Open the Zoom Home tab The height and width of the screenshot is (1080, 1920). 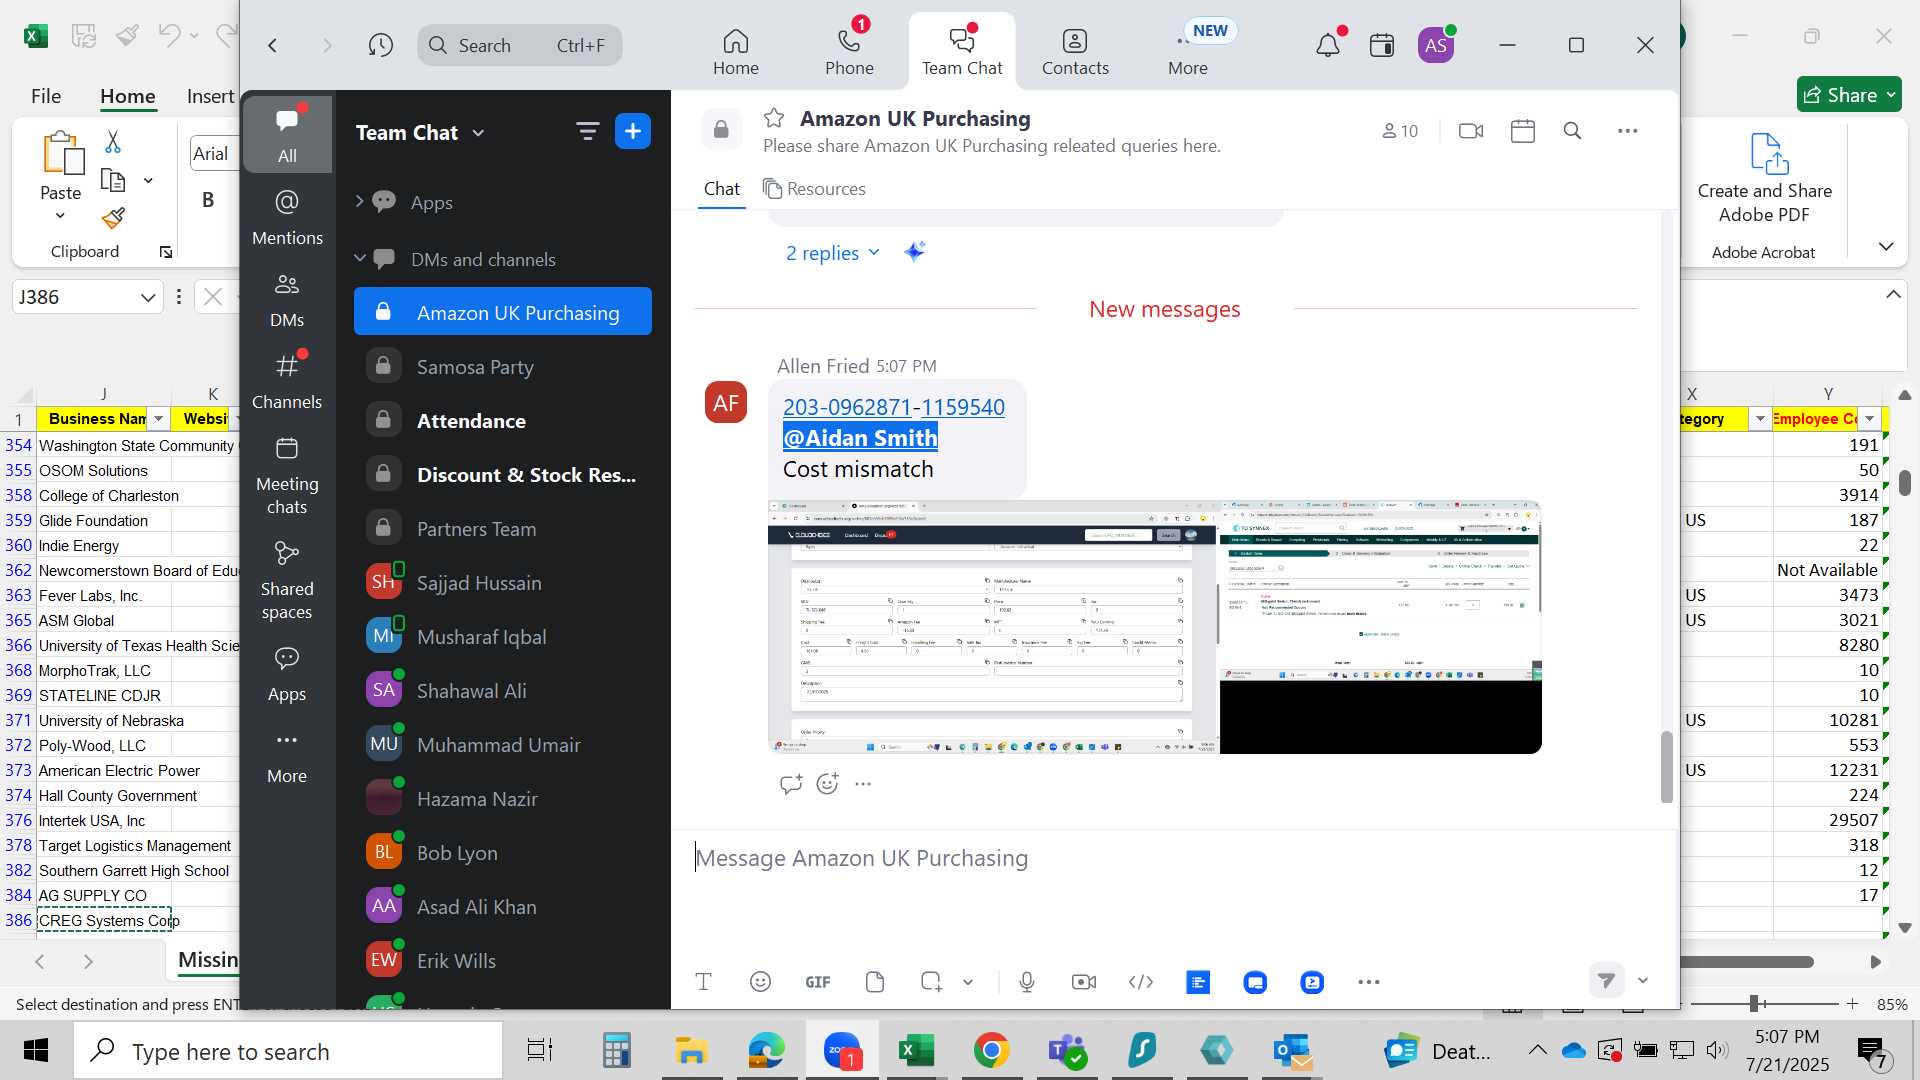pyautogui.click(x=735, y=51)
